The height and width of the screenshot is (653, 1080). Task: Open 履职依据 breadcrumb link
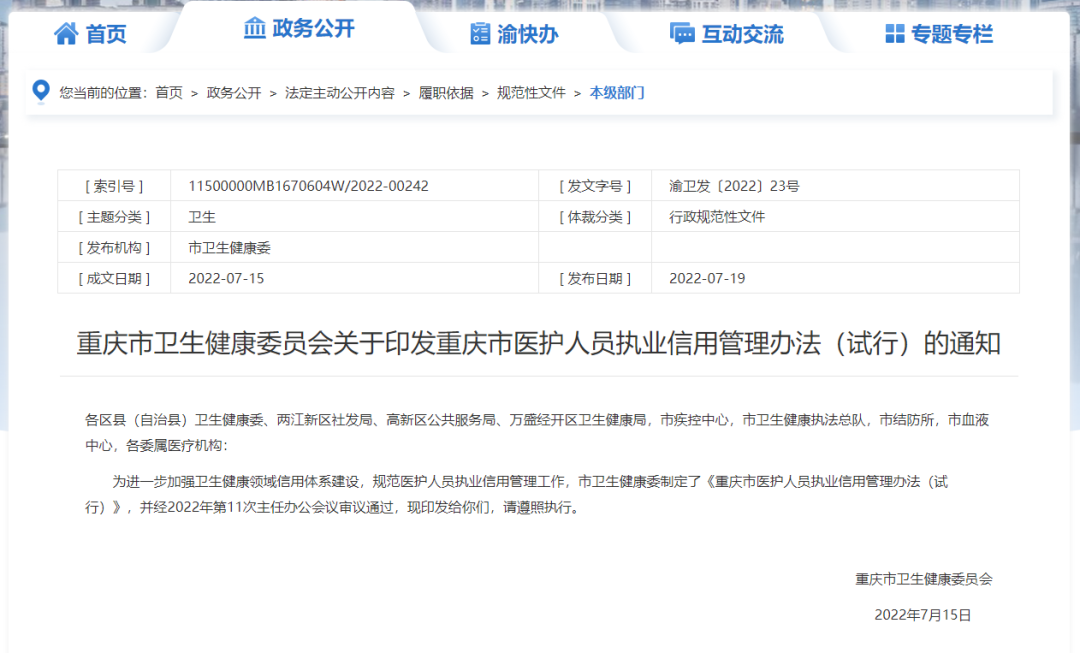tap(446, 92)
